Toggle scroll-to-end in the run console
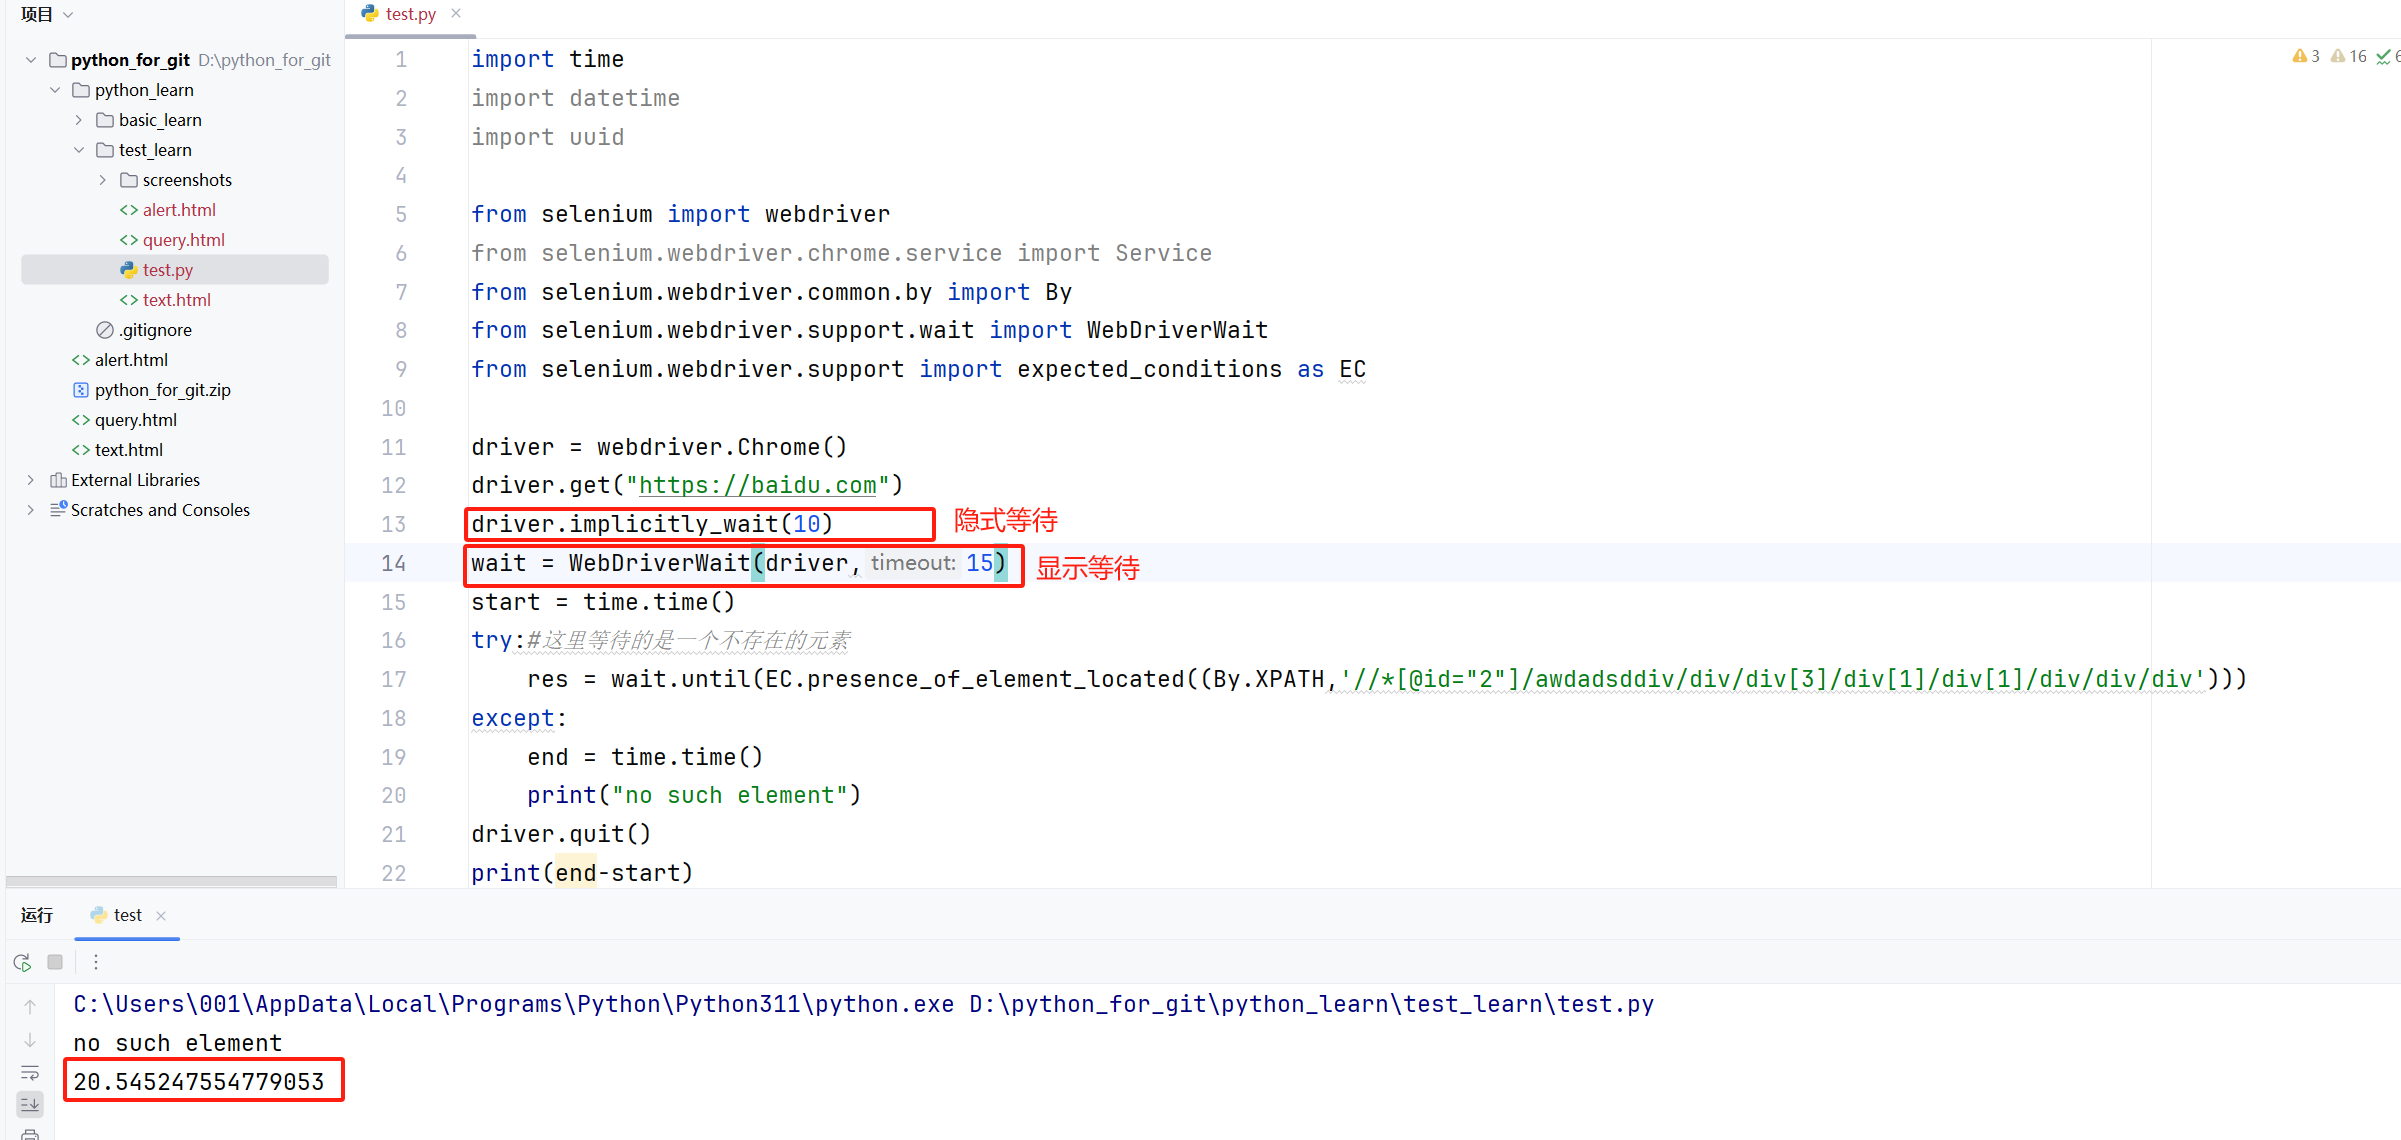The image size is (2401, 1140). coord(30,1104)
